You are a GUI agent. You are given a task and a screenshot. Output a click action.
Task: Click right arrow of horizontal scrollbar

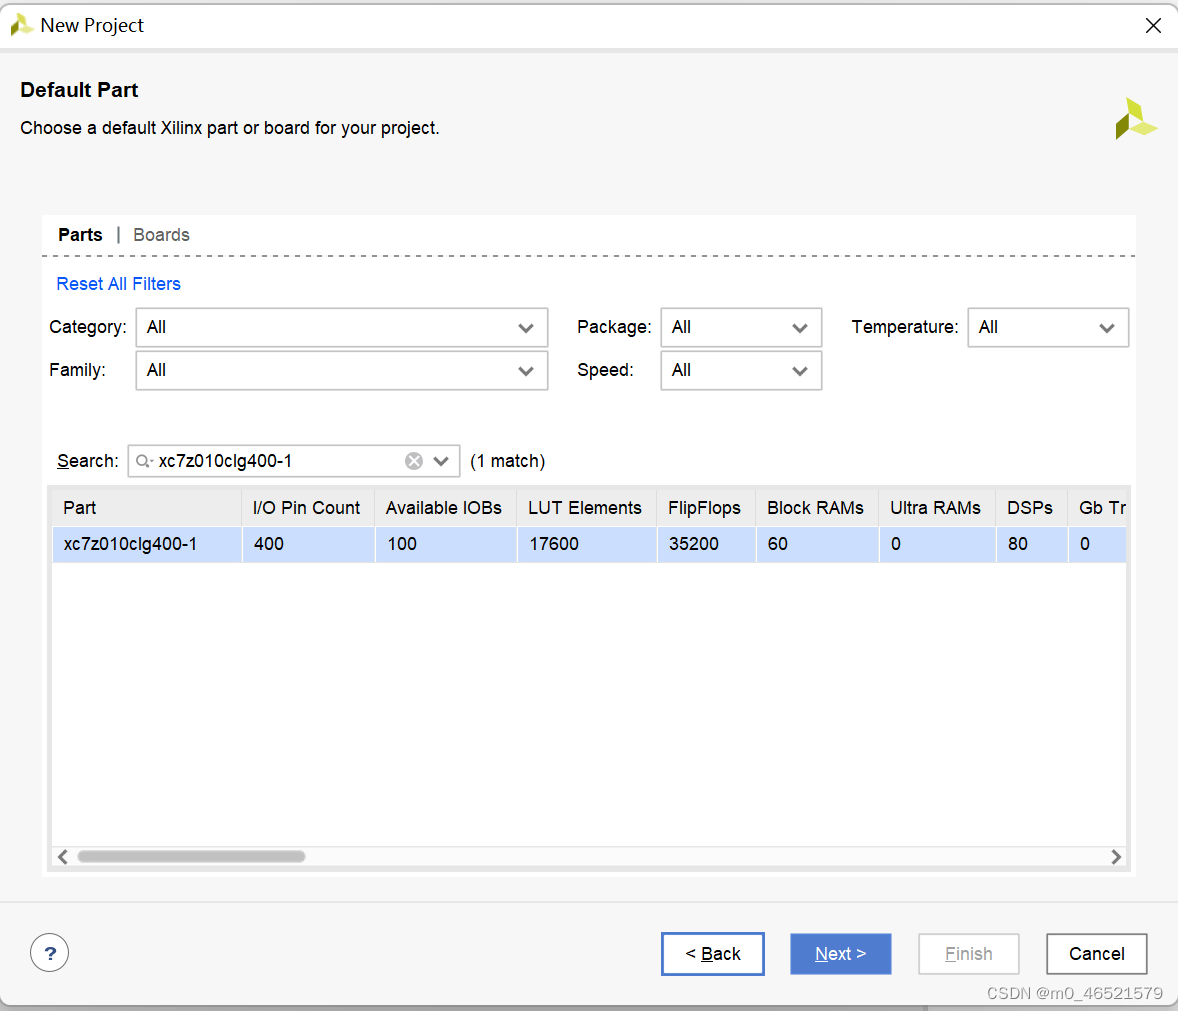pos(1116,857)
